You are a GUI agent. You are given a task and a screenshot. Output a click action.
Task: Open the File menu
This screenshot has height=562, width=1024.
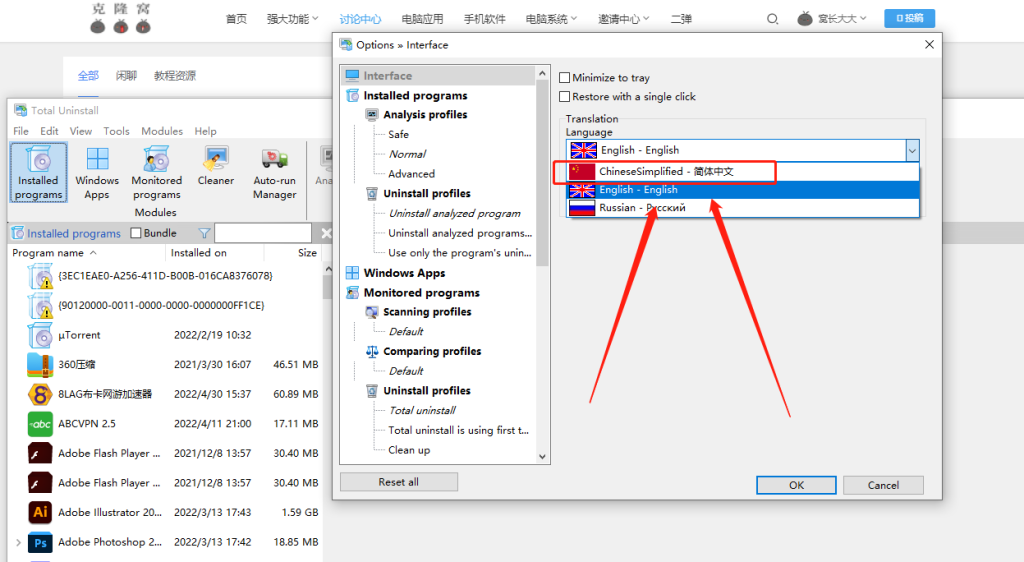21,131
